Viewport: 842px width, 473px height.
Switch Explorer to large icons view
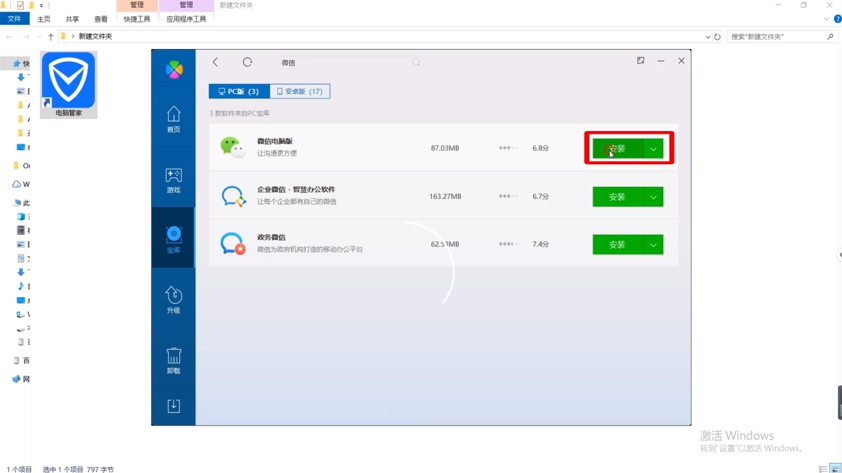click(x=835, y=469)
